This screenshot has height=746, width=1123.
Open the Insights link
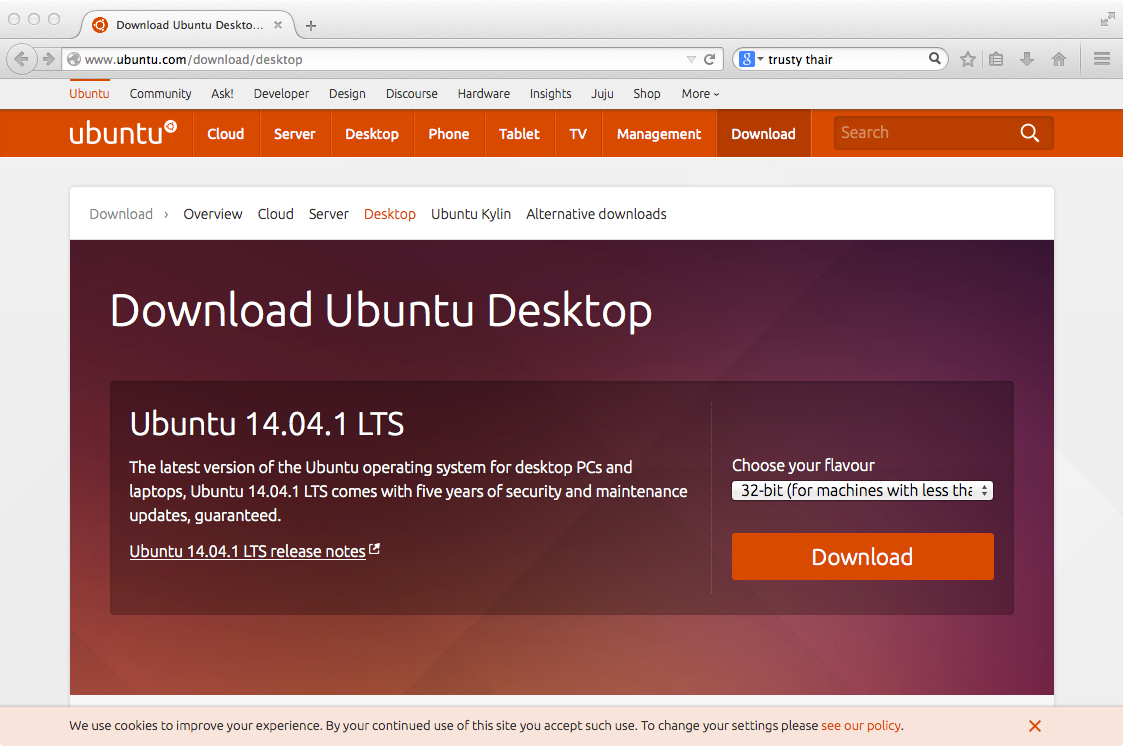click(x=551, y=94)
